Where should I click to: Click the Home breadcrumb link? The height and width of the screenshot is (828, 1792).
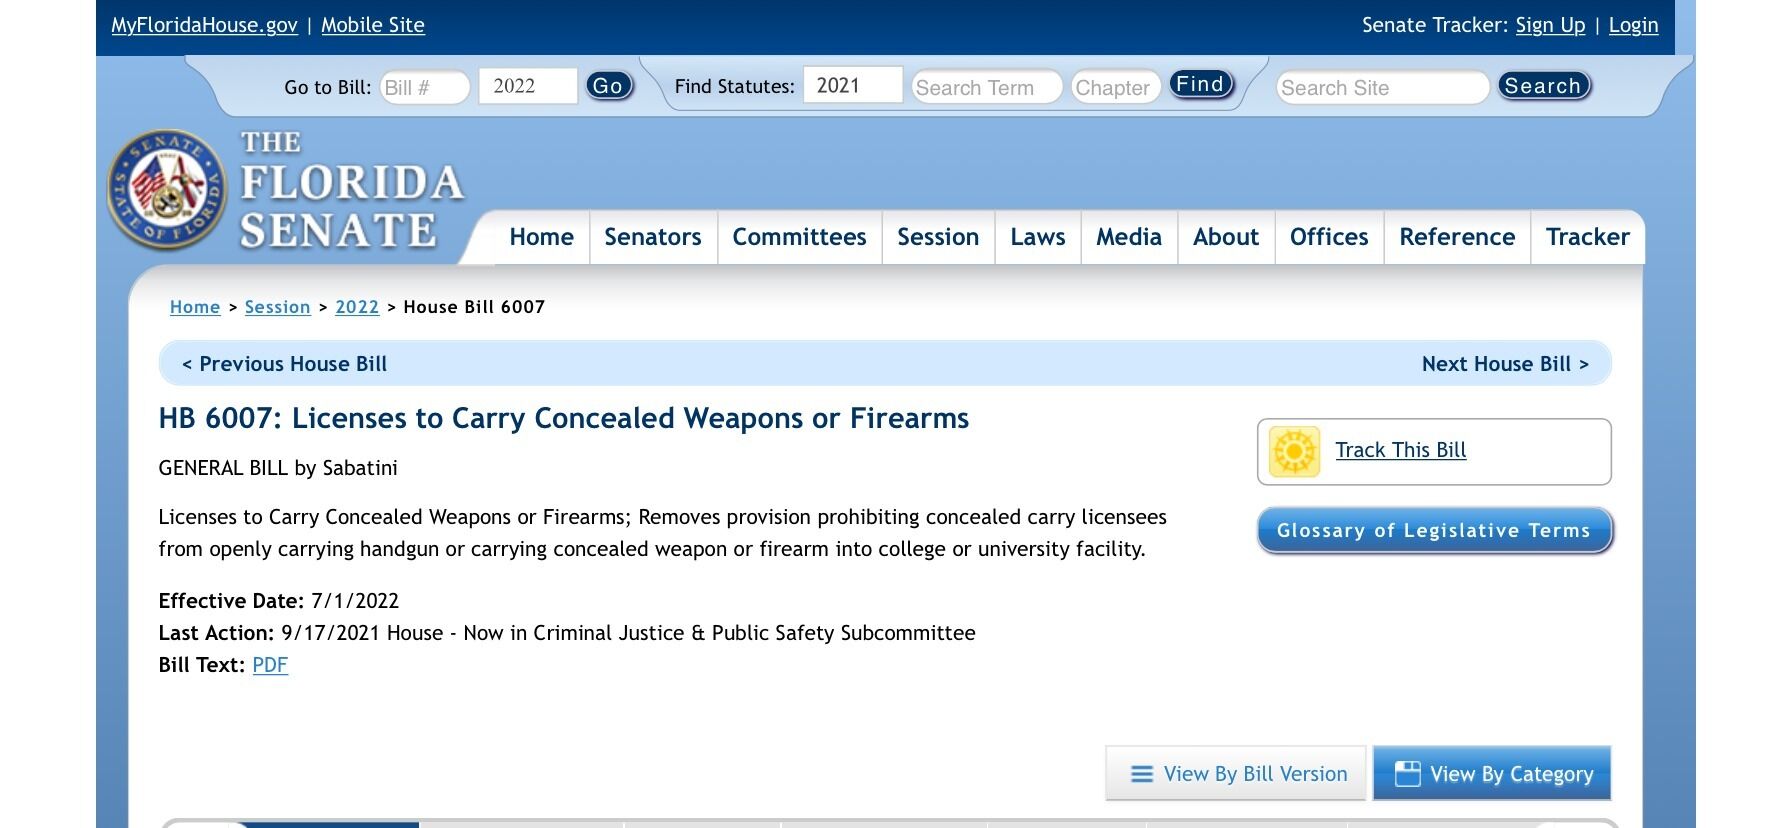(195, 307)
